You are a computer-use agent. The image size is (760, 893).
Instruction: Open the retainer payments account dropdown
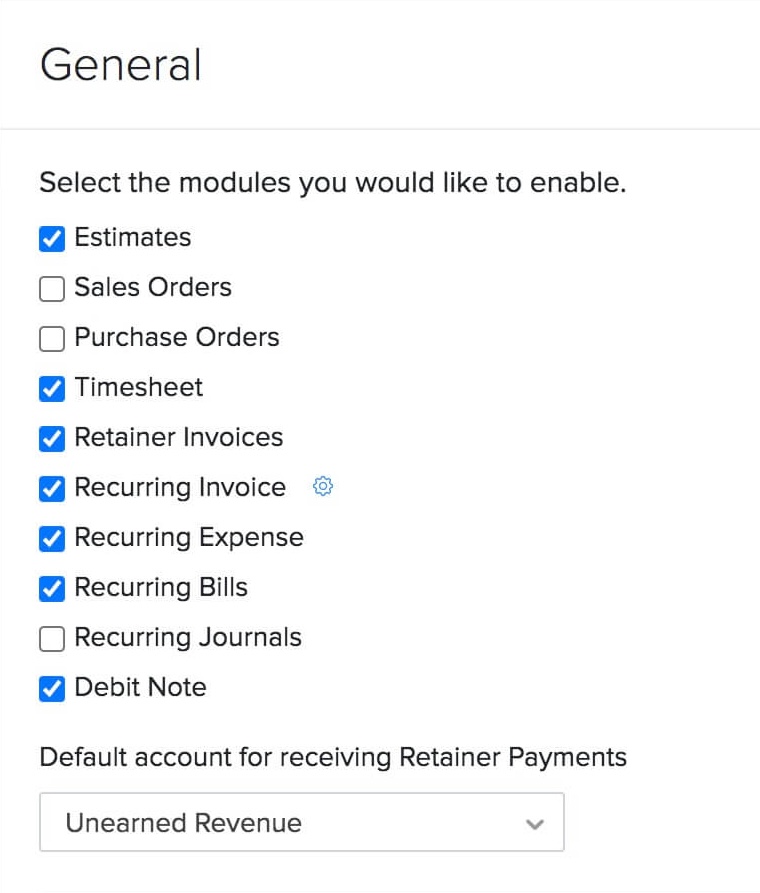click(x=300, y=822)
